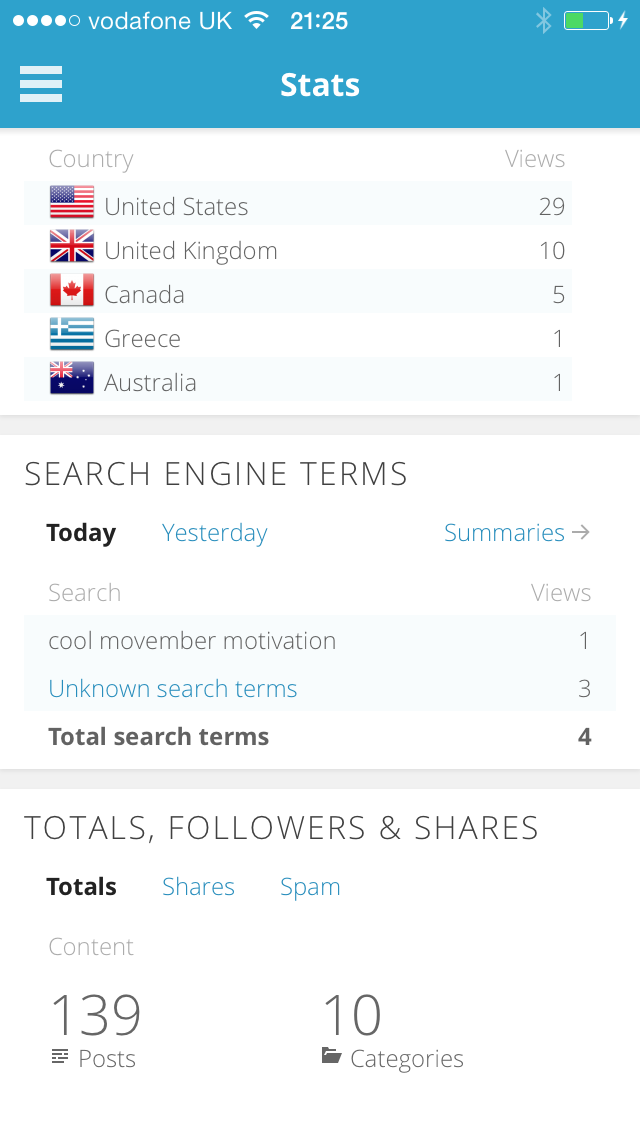Open the hamburger navigation menu
The height and width of the screenshot is (1136, 640).
[x=41, y=84]
